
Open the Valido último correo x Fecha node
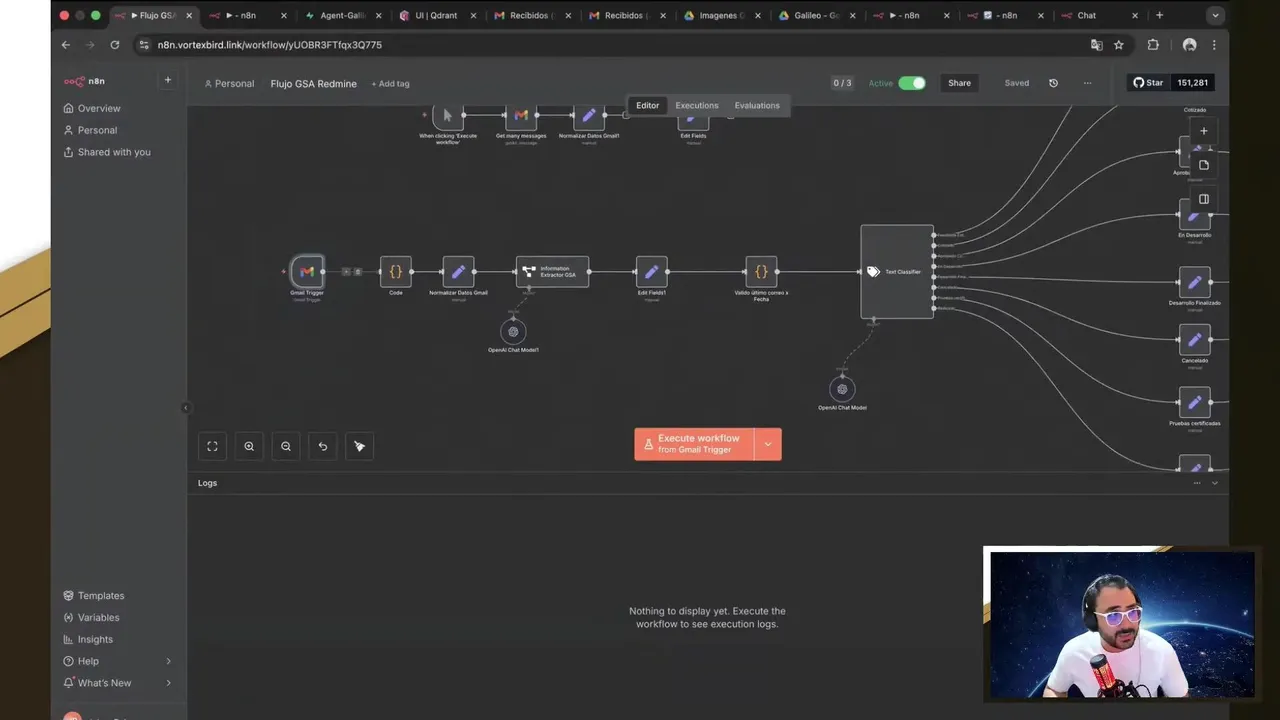coord(761,271)
